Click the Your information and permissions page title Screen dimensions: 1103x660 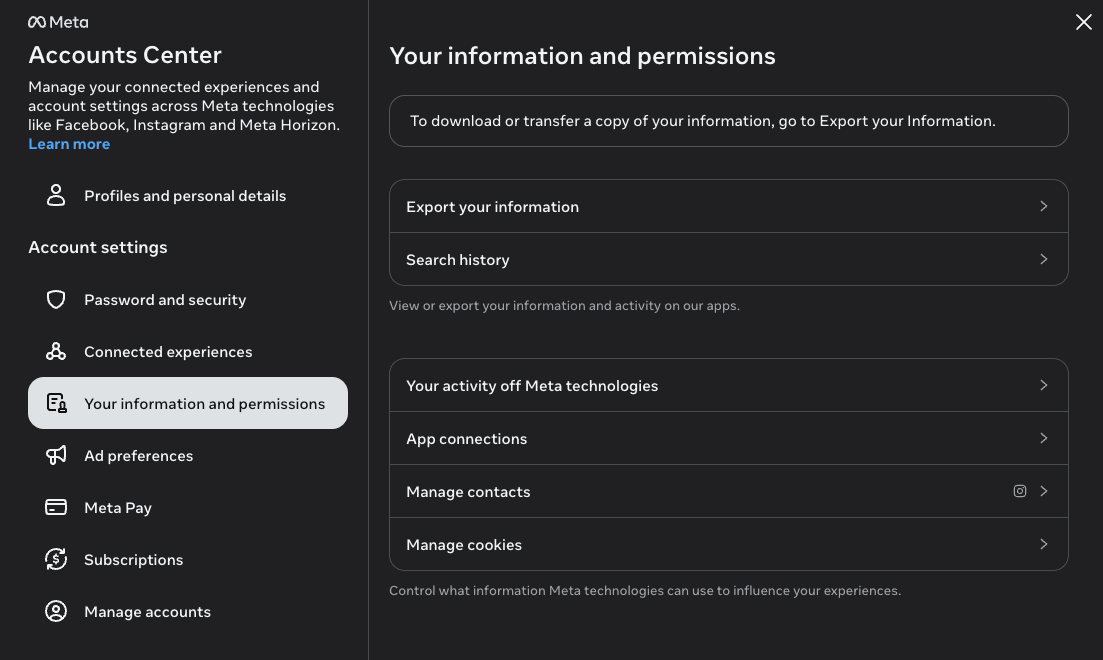[x=582, y=56]
